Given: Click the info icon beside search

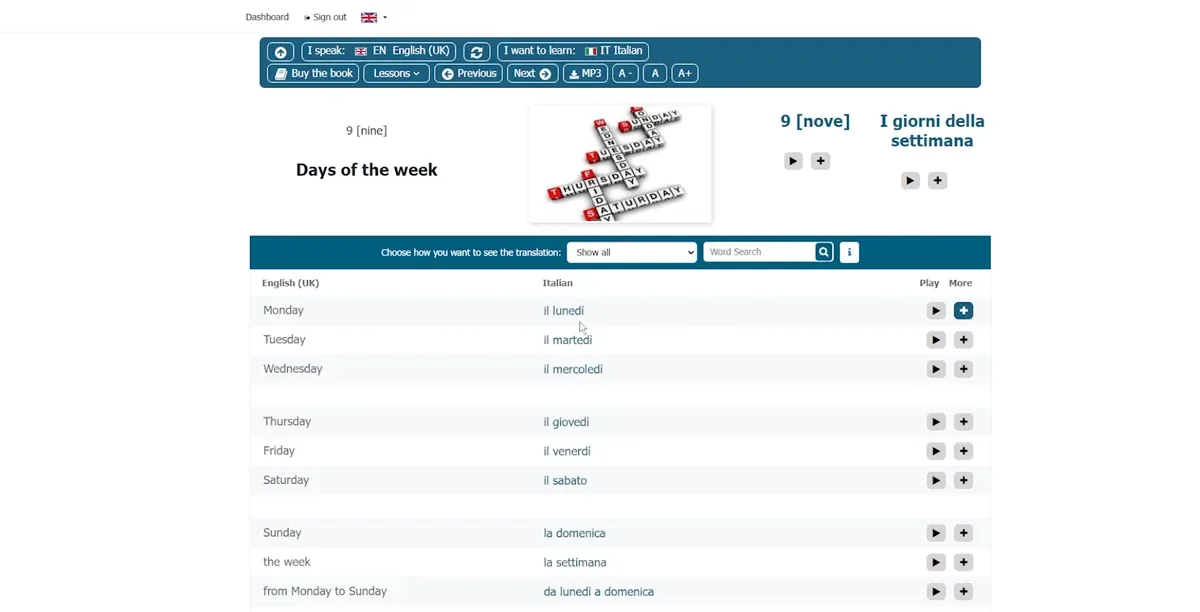Looking at the screenshot, I should pos(849,252).
